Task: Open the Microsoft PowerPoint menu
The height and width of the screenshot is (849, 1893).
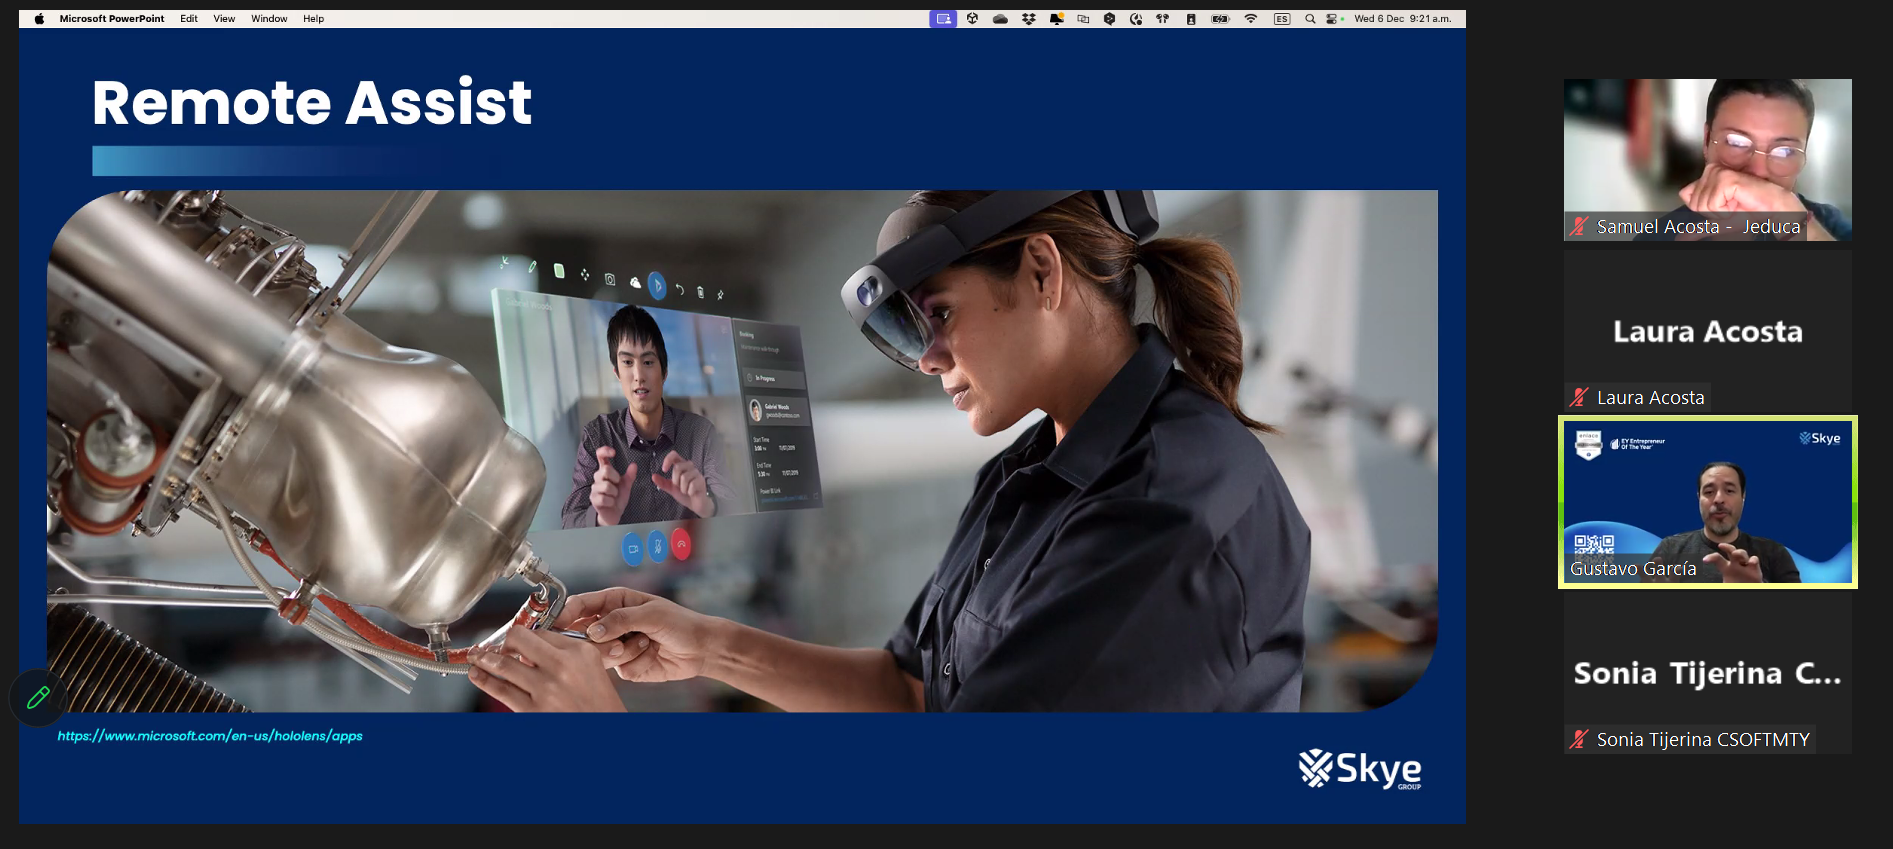Action: 112,19
